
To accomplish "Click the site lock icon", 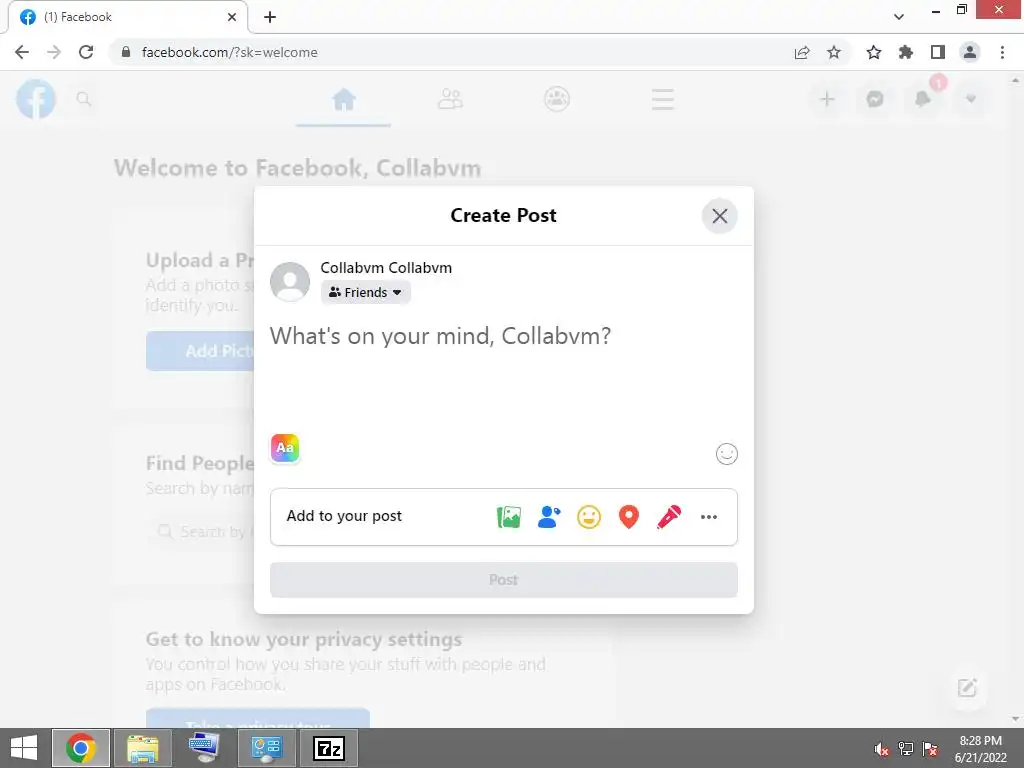I will point(127,52).
